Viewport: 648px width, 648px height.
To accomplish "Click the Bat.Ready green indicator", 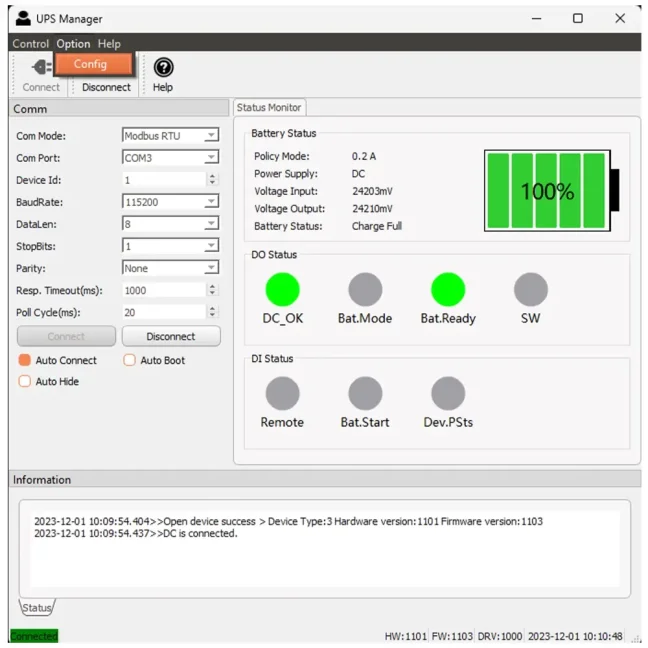I will (x=448, y=290).
